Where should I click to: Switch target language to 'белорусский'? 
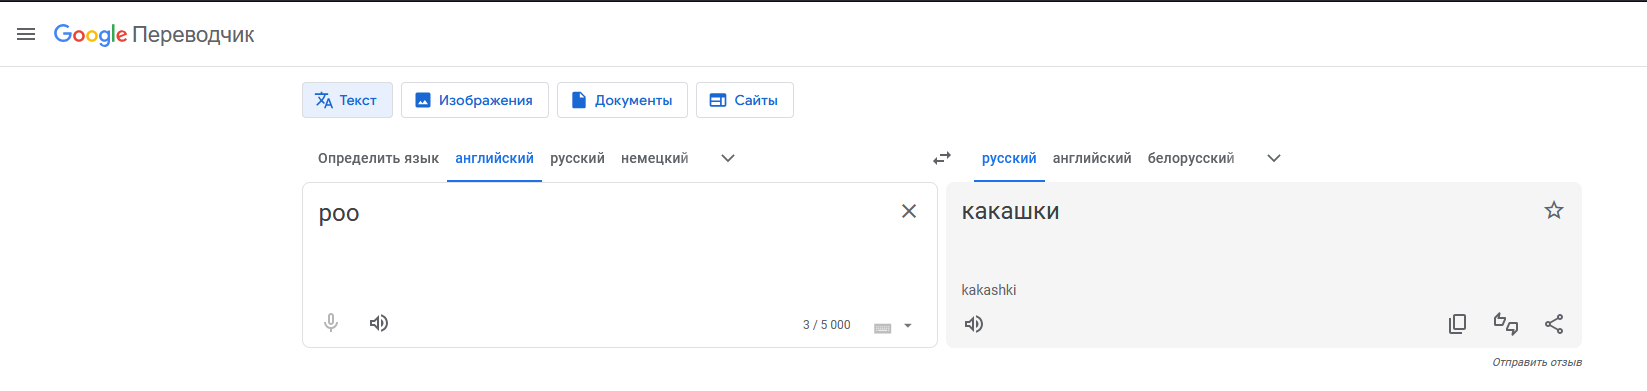tap(1191, 158)
